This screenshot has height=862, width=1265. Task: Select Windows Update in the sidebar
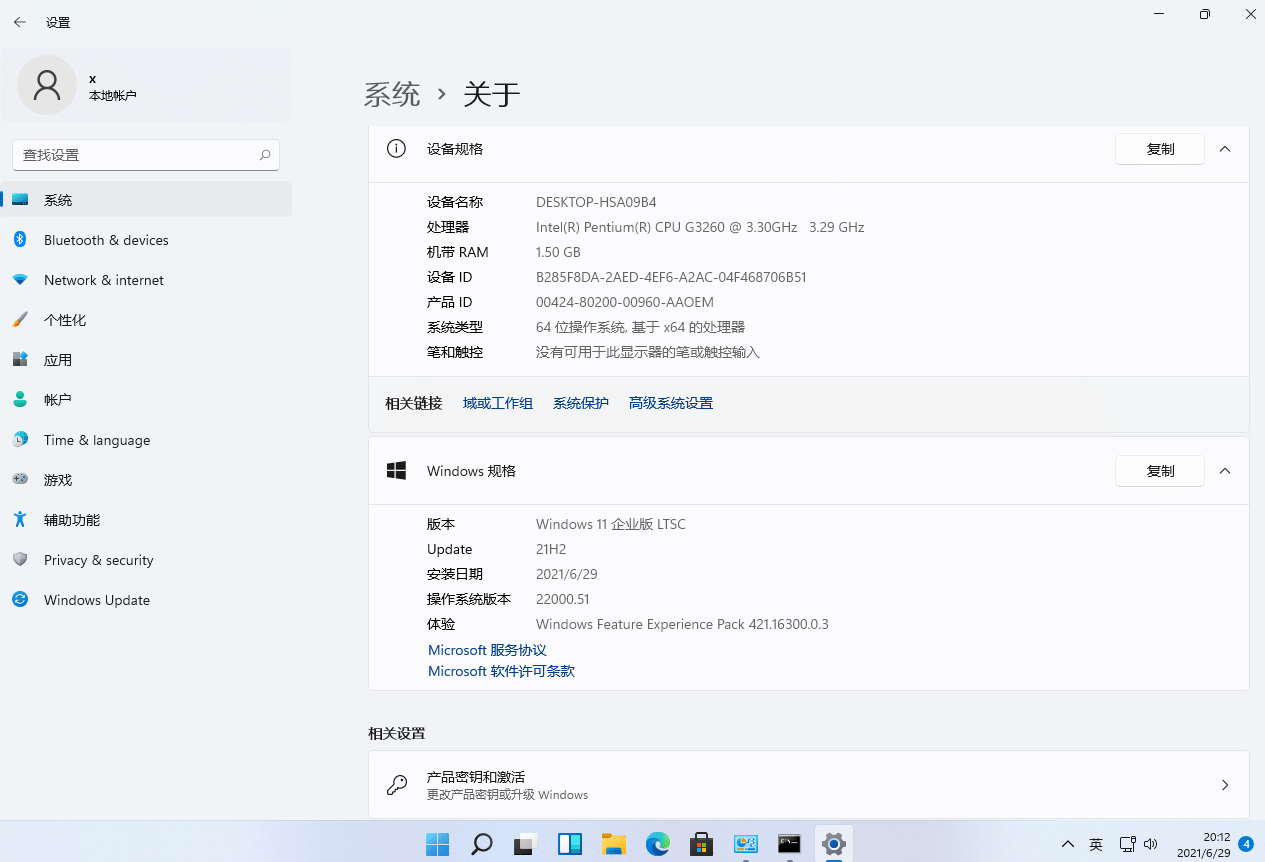point(96,600)
